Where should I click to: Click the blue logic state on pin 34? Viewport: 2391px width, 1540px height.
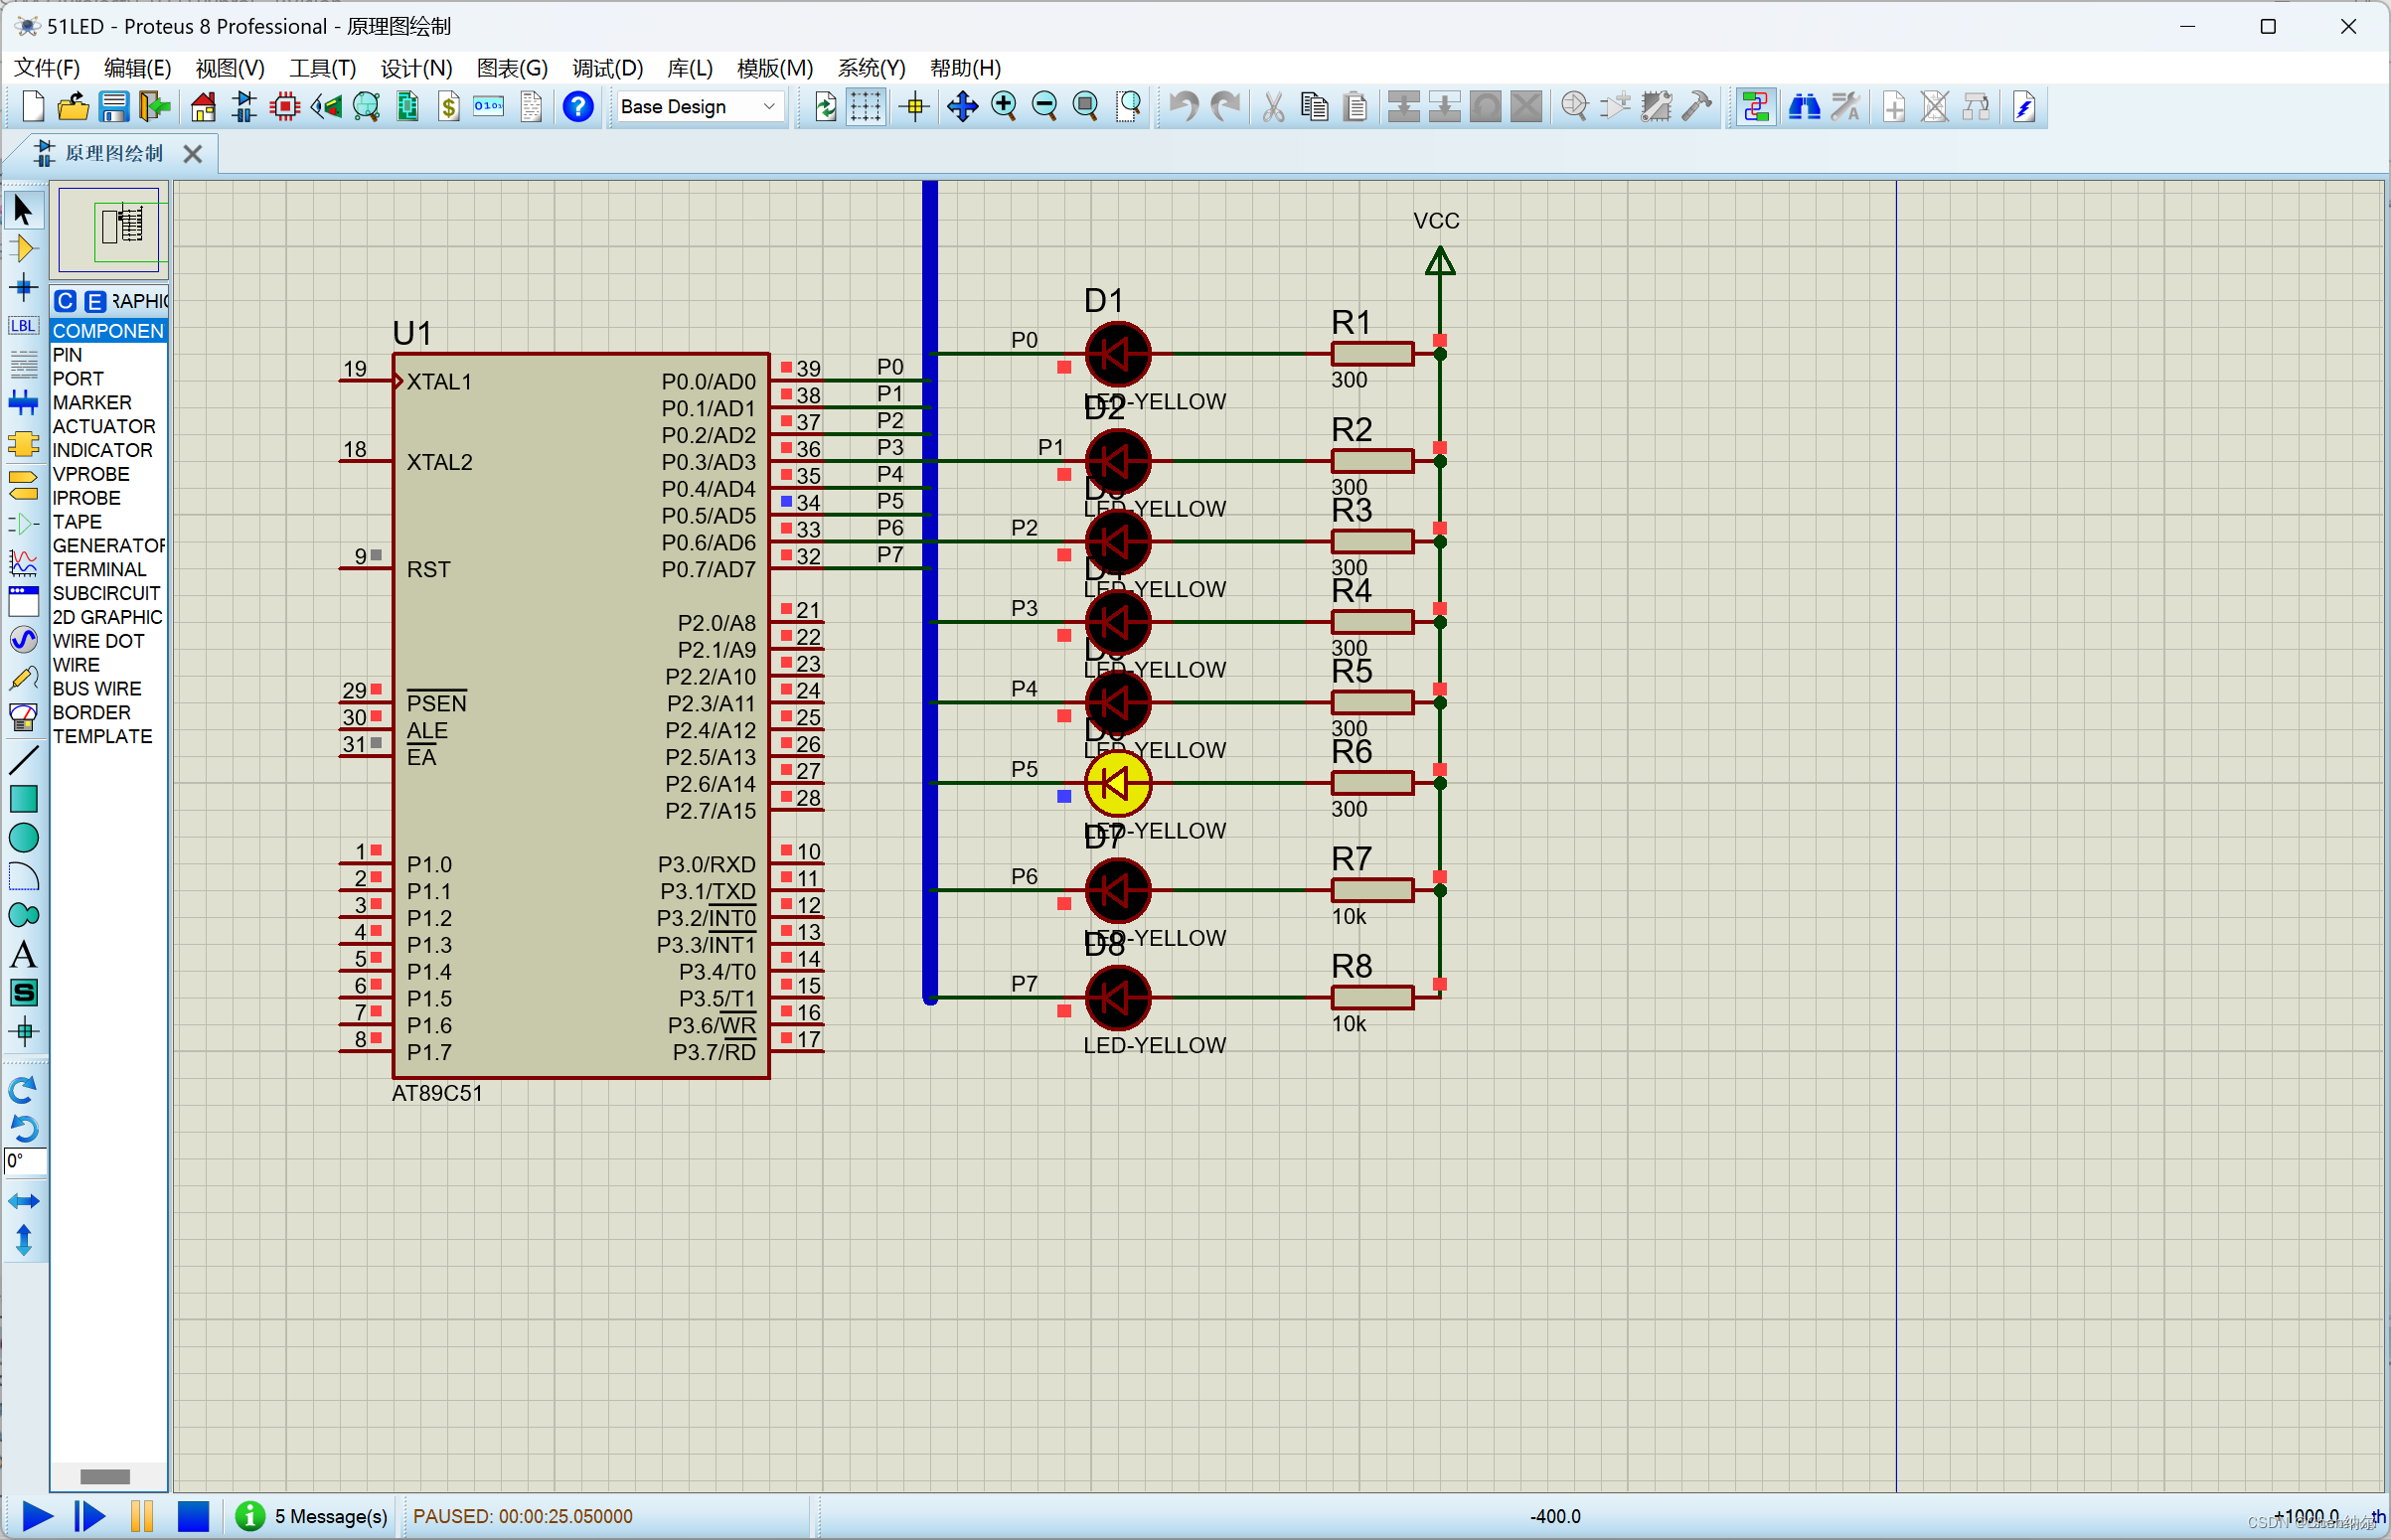coord(787,502)
